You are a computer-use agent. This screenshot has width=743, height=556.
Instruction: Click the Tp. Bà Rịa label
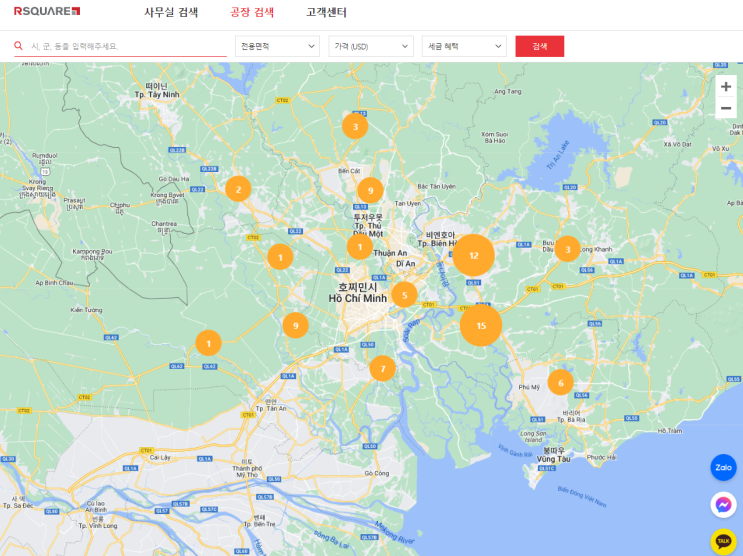571,419
